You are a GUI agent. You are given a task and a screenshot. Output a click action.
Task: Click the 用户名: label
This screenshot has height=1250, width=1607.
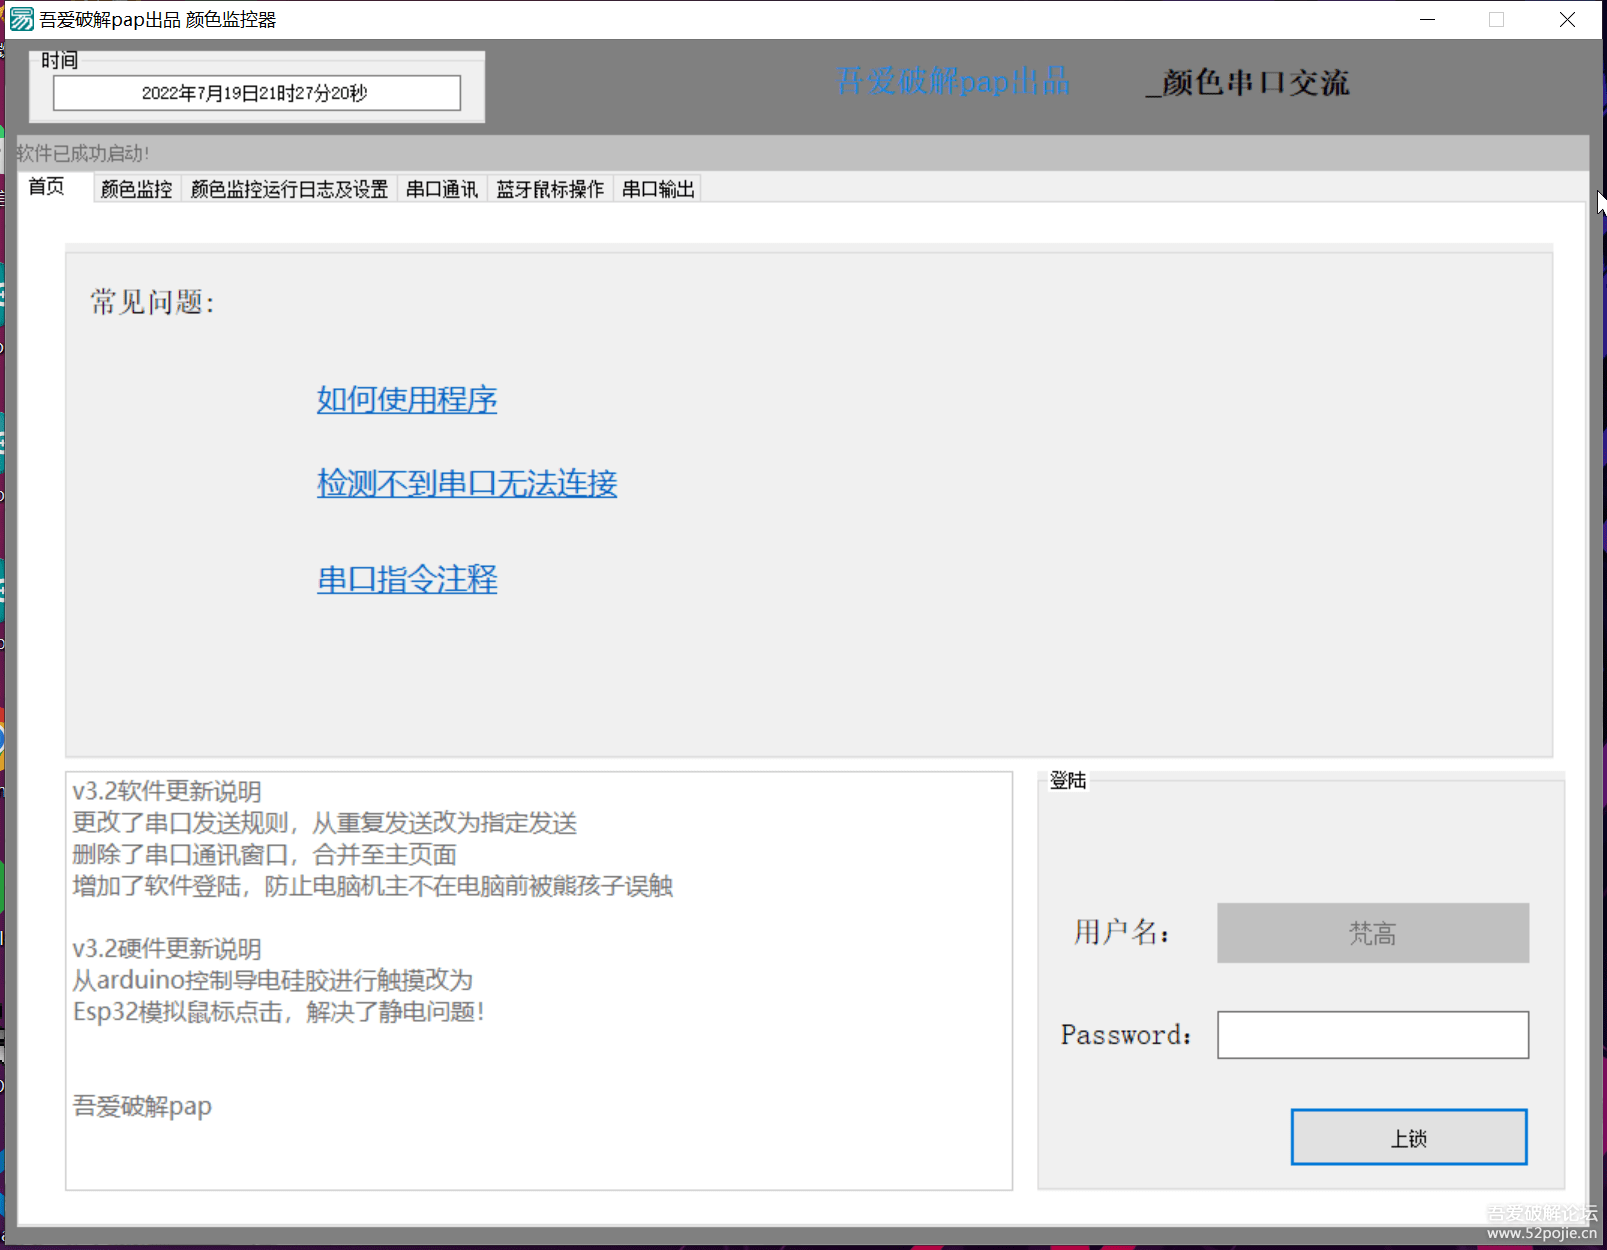coord(1122,932)
